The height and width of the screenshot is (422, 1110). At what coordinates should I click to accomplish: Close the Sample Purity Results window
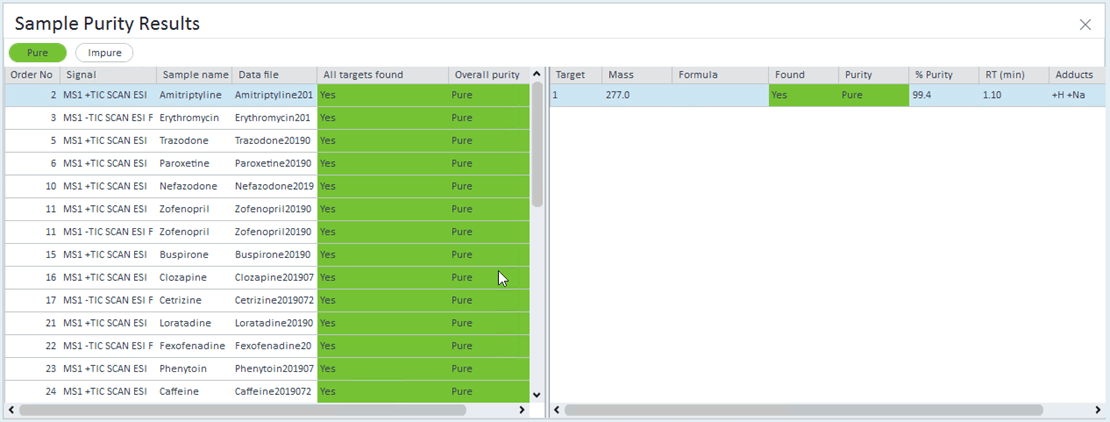pyautogui.click(x=1085, y=24)
